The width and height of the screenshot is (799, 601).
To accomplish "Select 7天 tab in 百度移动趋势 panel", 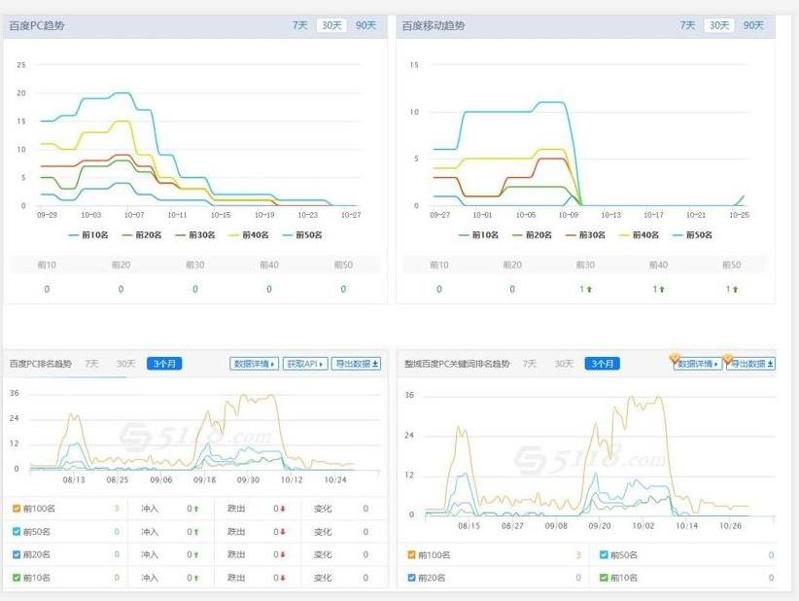I will (687, 25).
